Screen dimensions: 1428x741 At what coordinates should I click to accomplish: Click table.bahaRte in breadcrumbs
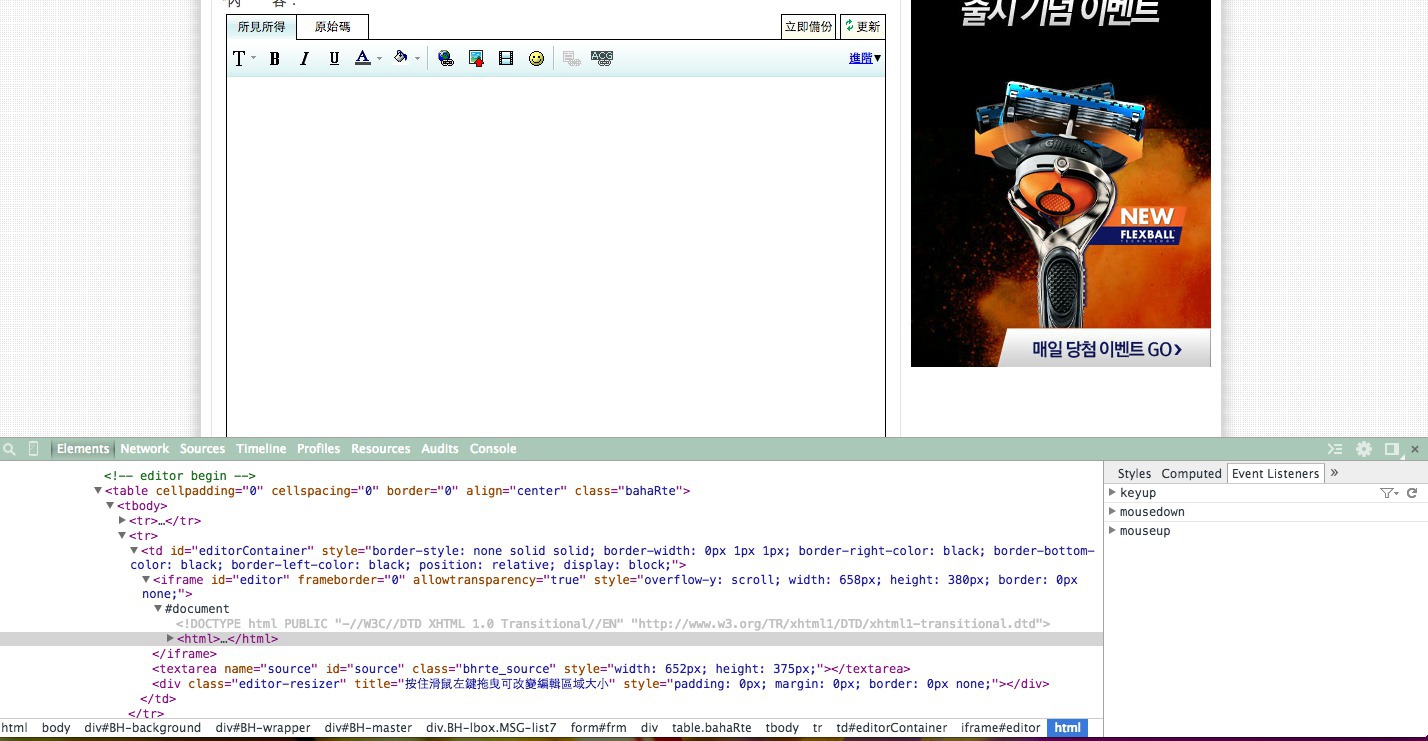coord(711,728)
